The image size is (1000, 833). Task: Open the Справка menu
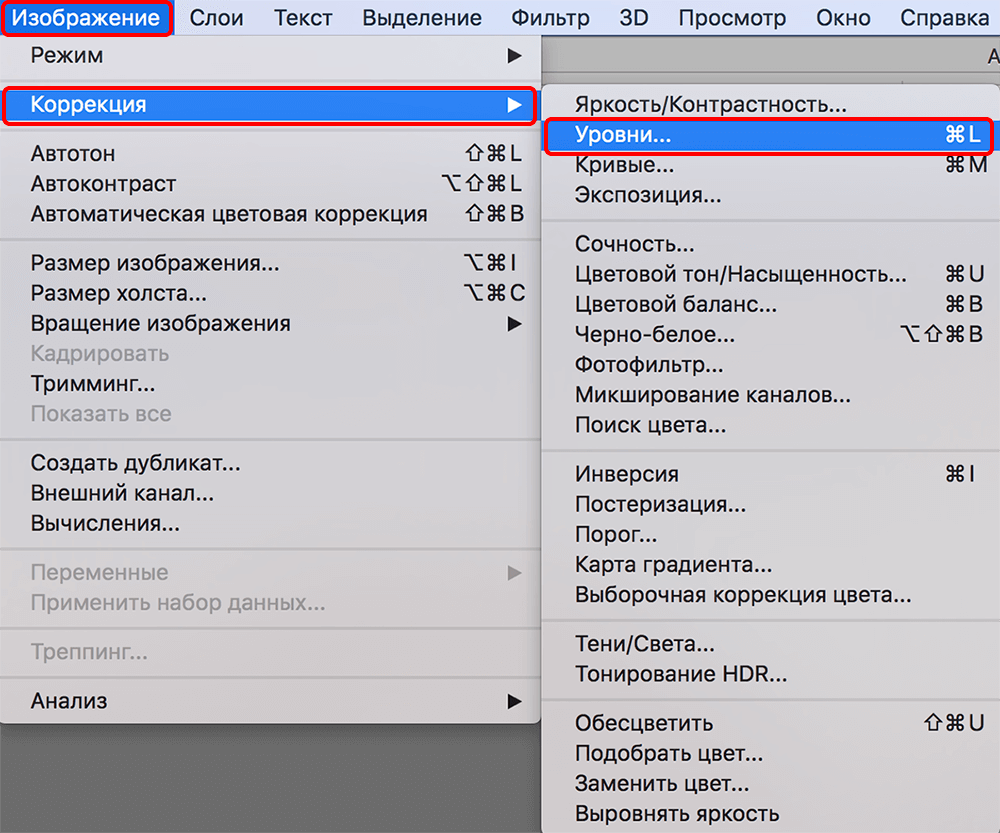944,18
